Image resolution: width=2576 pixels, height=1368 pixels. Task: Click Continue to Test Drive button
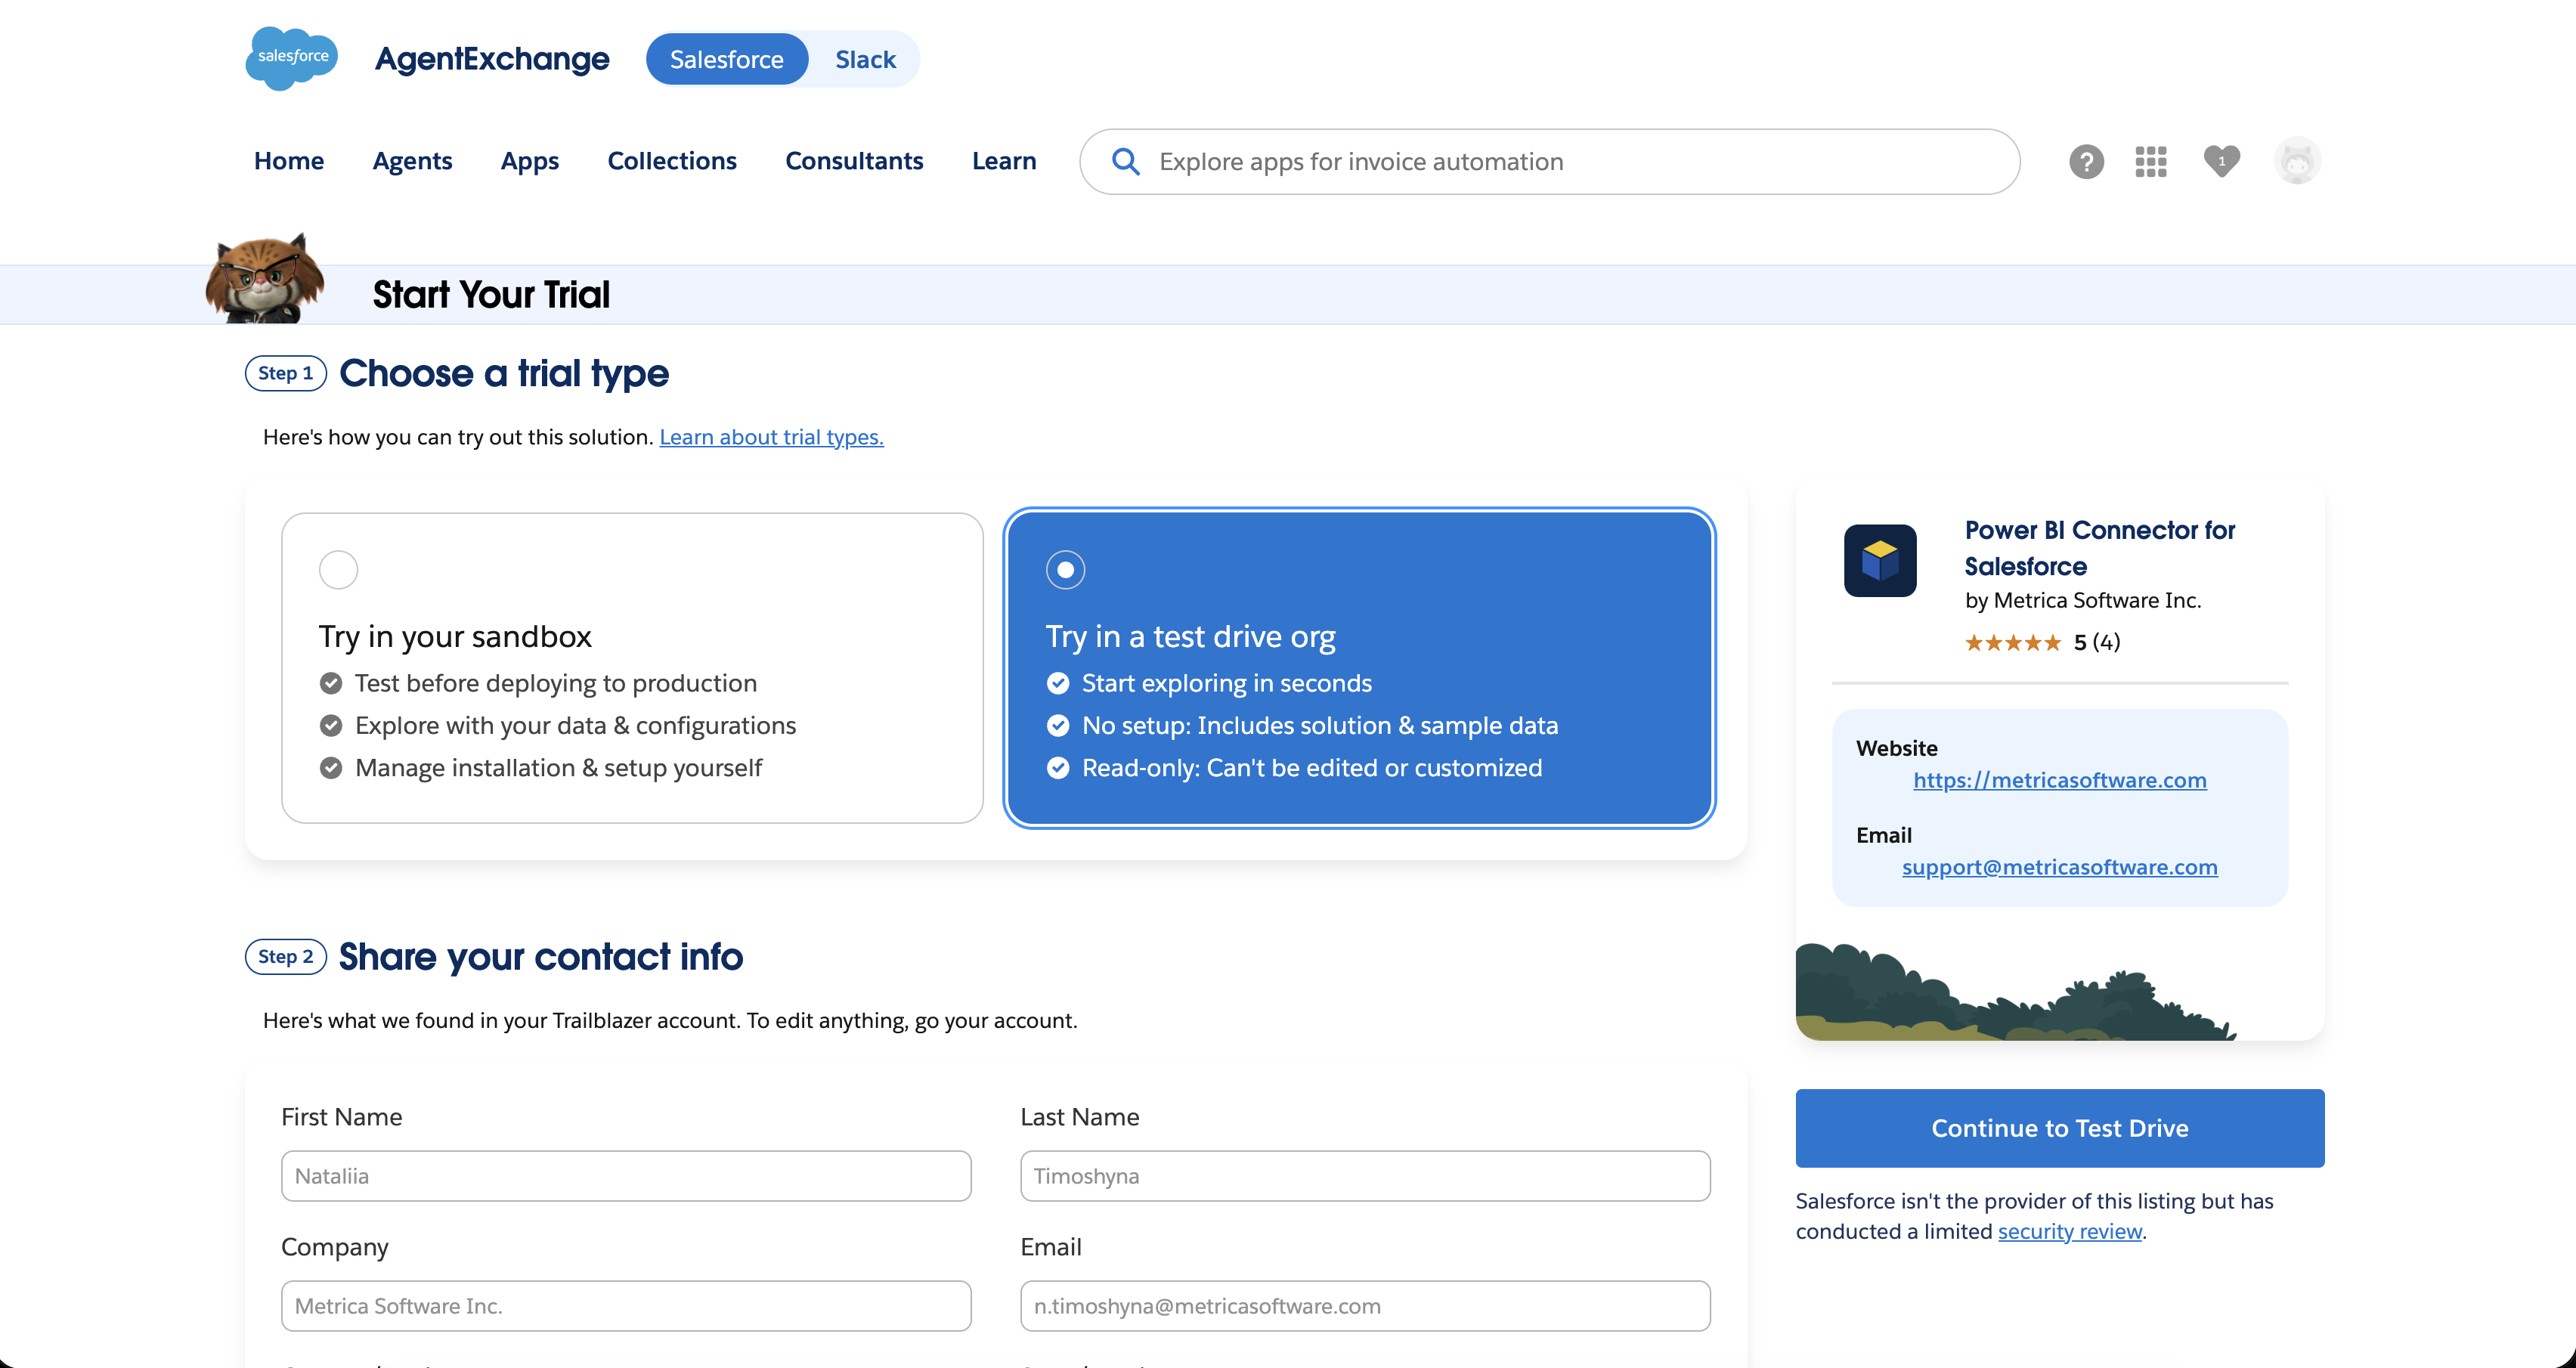coord(2060,1128)
